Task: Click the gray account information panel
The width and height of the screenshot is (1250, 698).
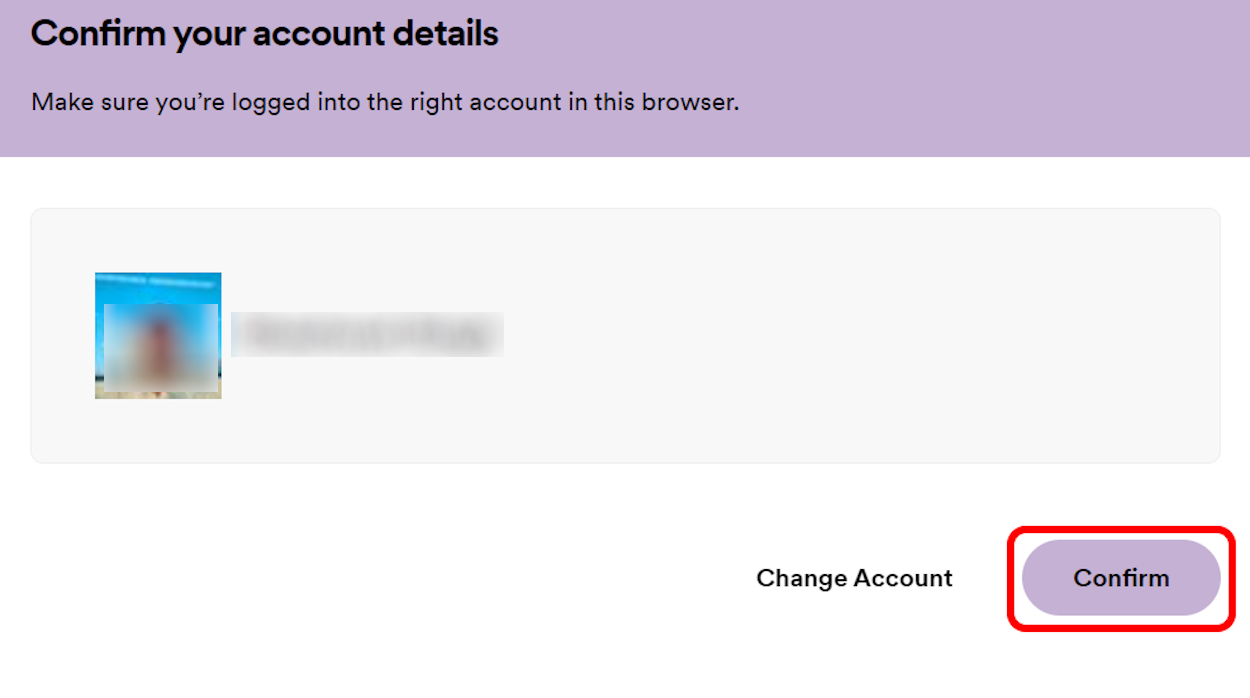Action: click(x=625, y=335)
